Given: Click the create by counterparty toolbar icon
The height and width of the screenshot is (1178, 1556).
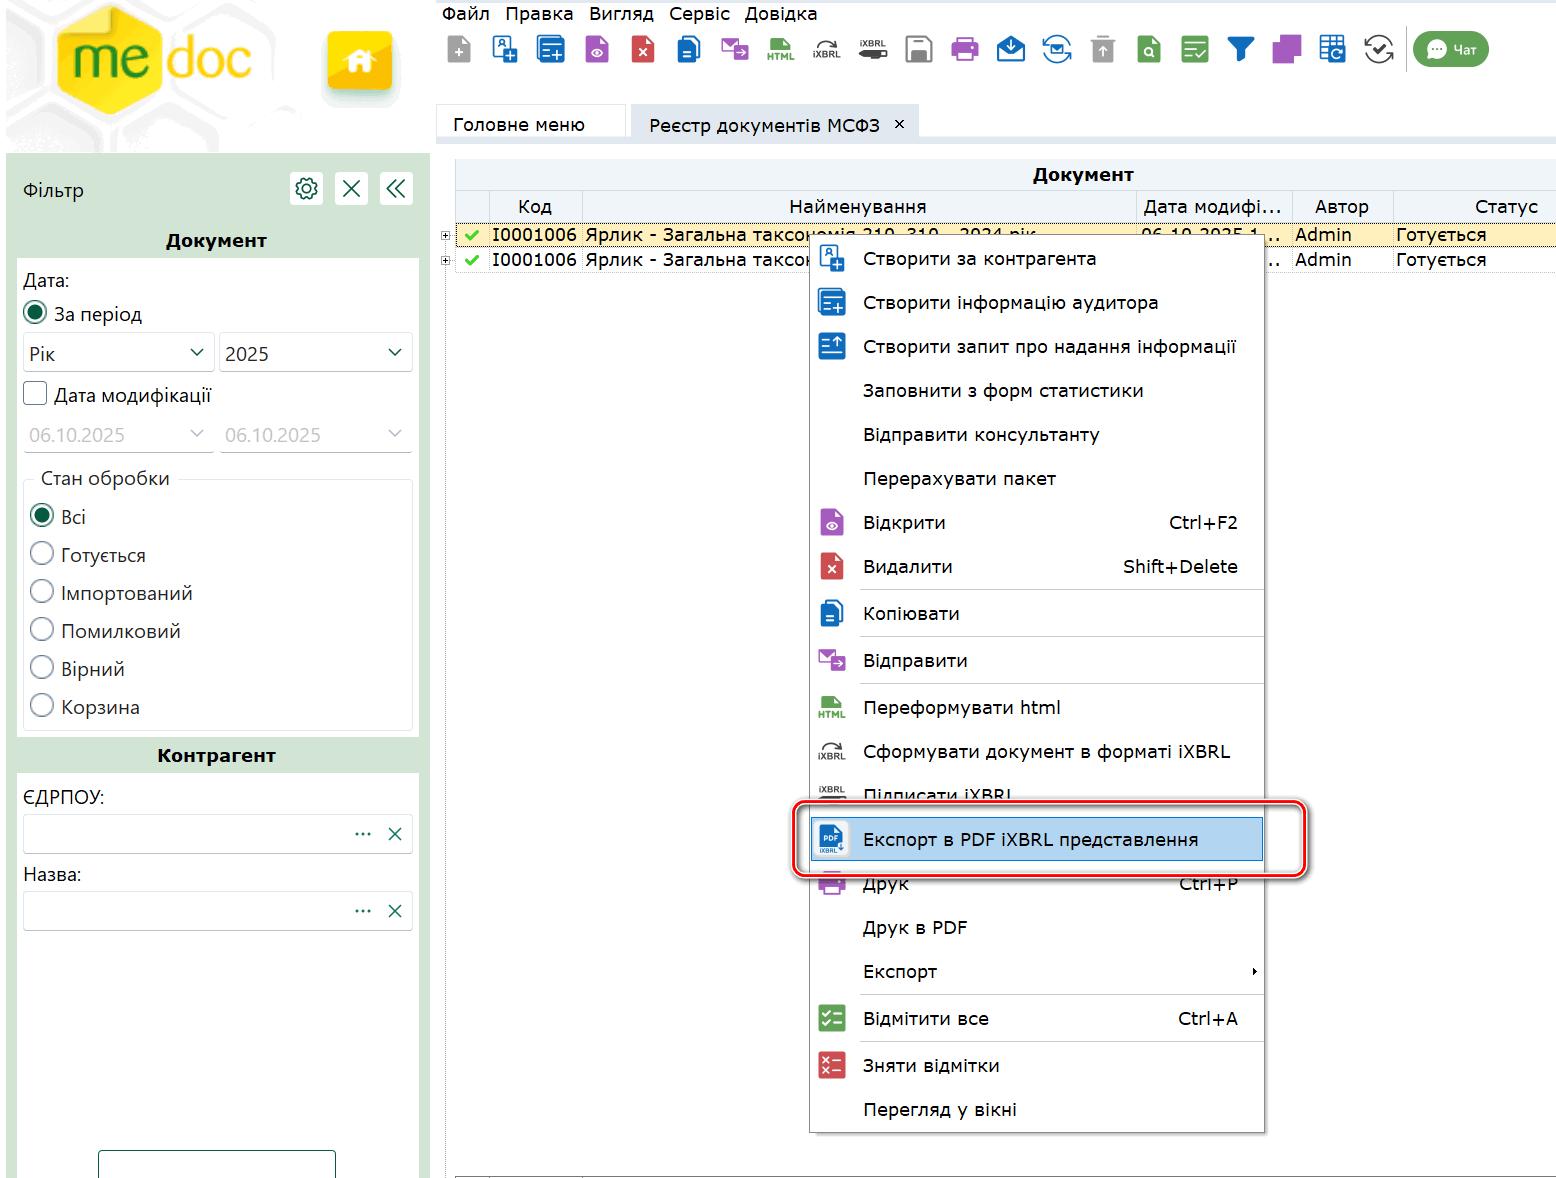Looking at the screenshot, I should pos(505,49).
